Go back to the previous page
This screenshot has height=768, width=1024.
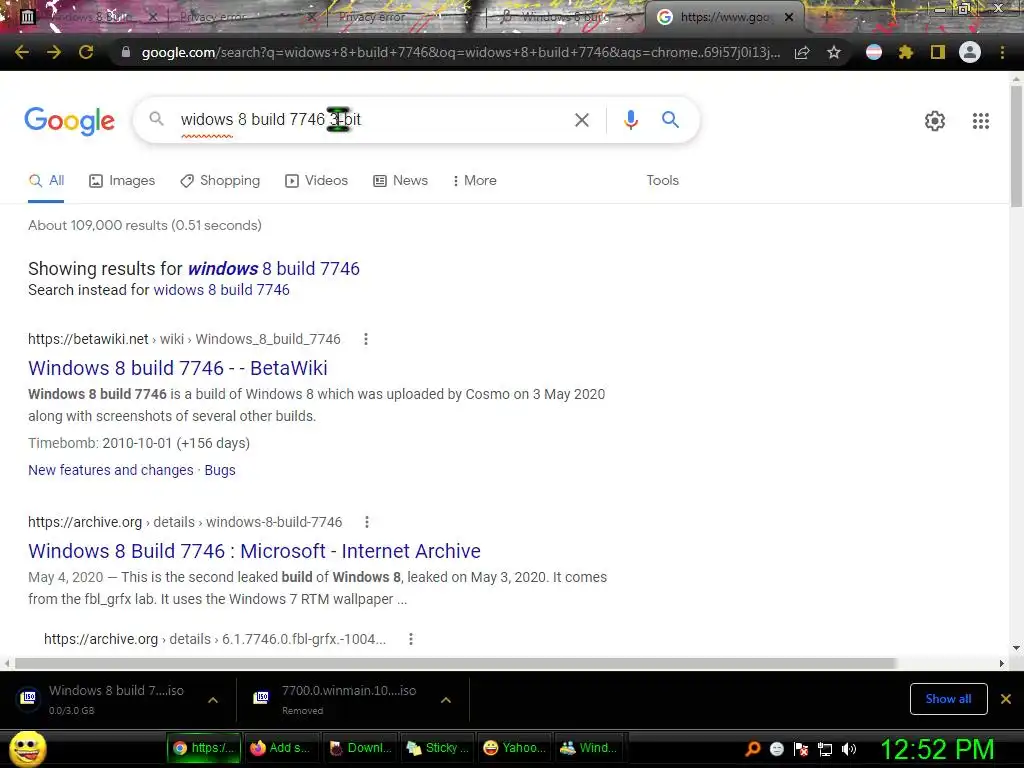(x=22, y=52)
